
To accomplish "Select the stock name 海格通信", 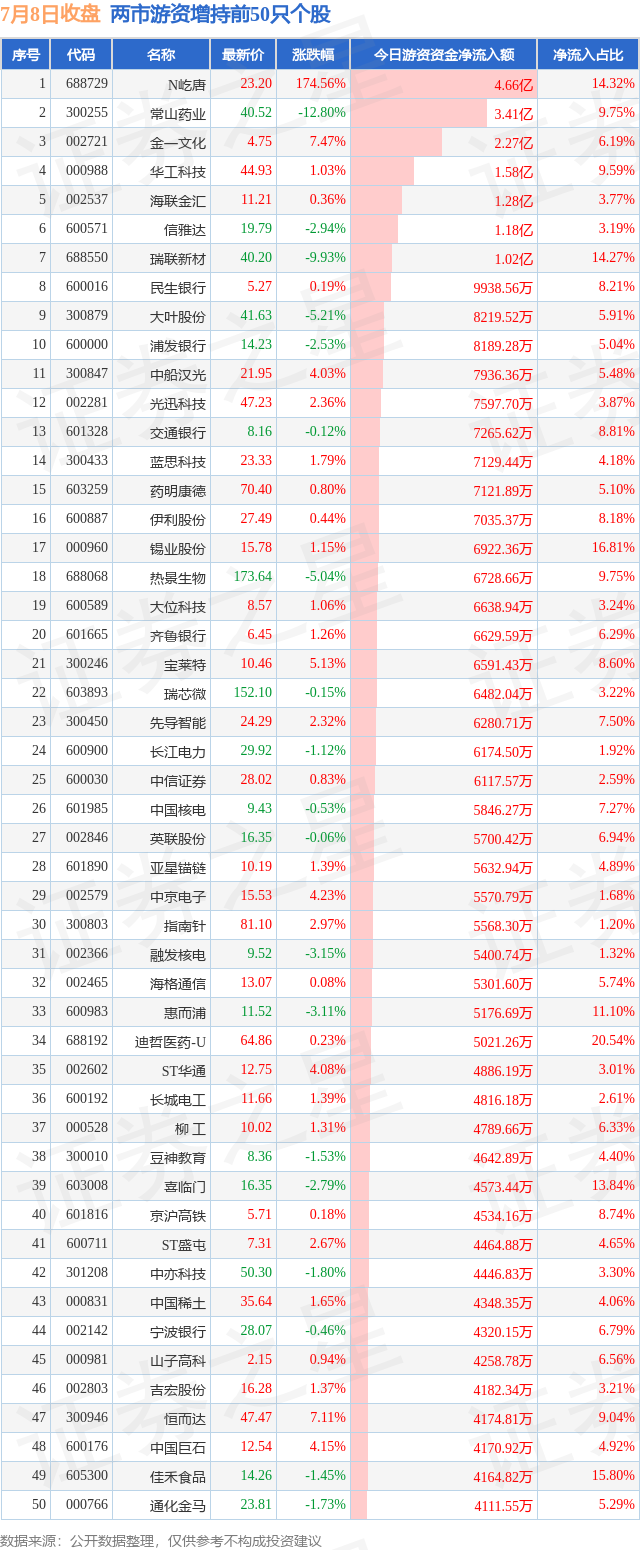I will pos(178,983).
